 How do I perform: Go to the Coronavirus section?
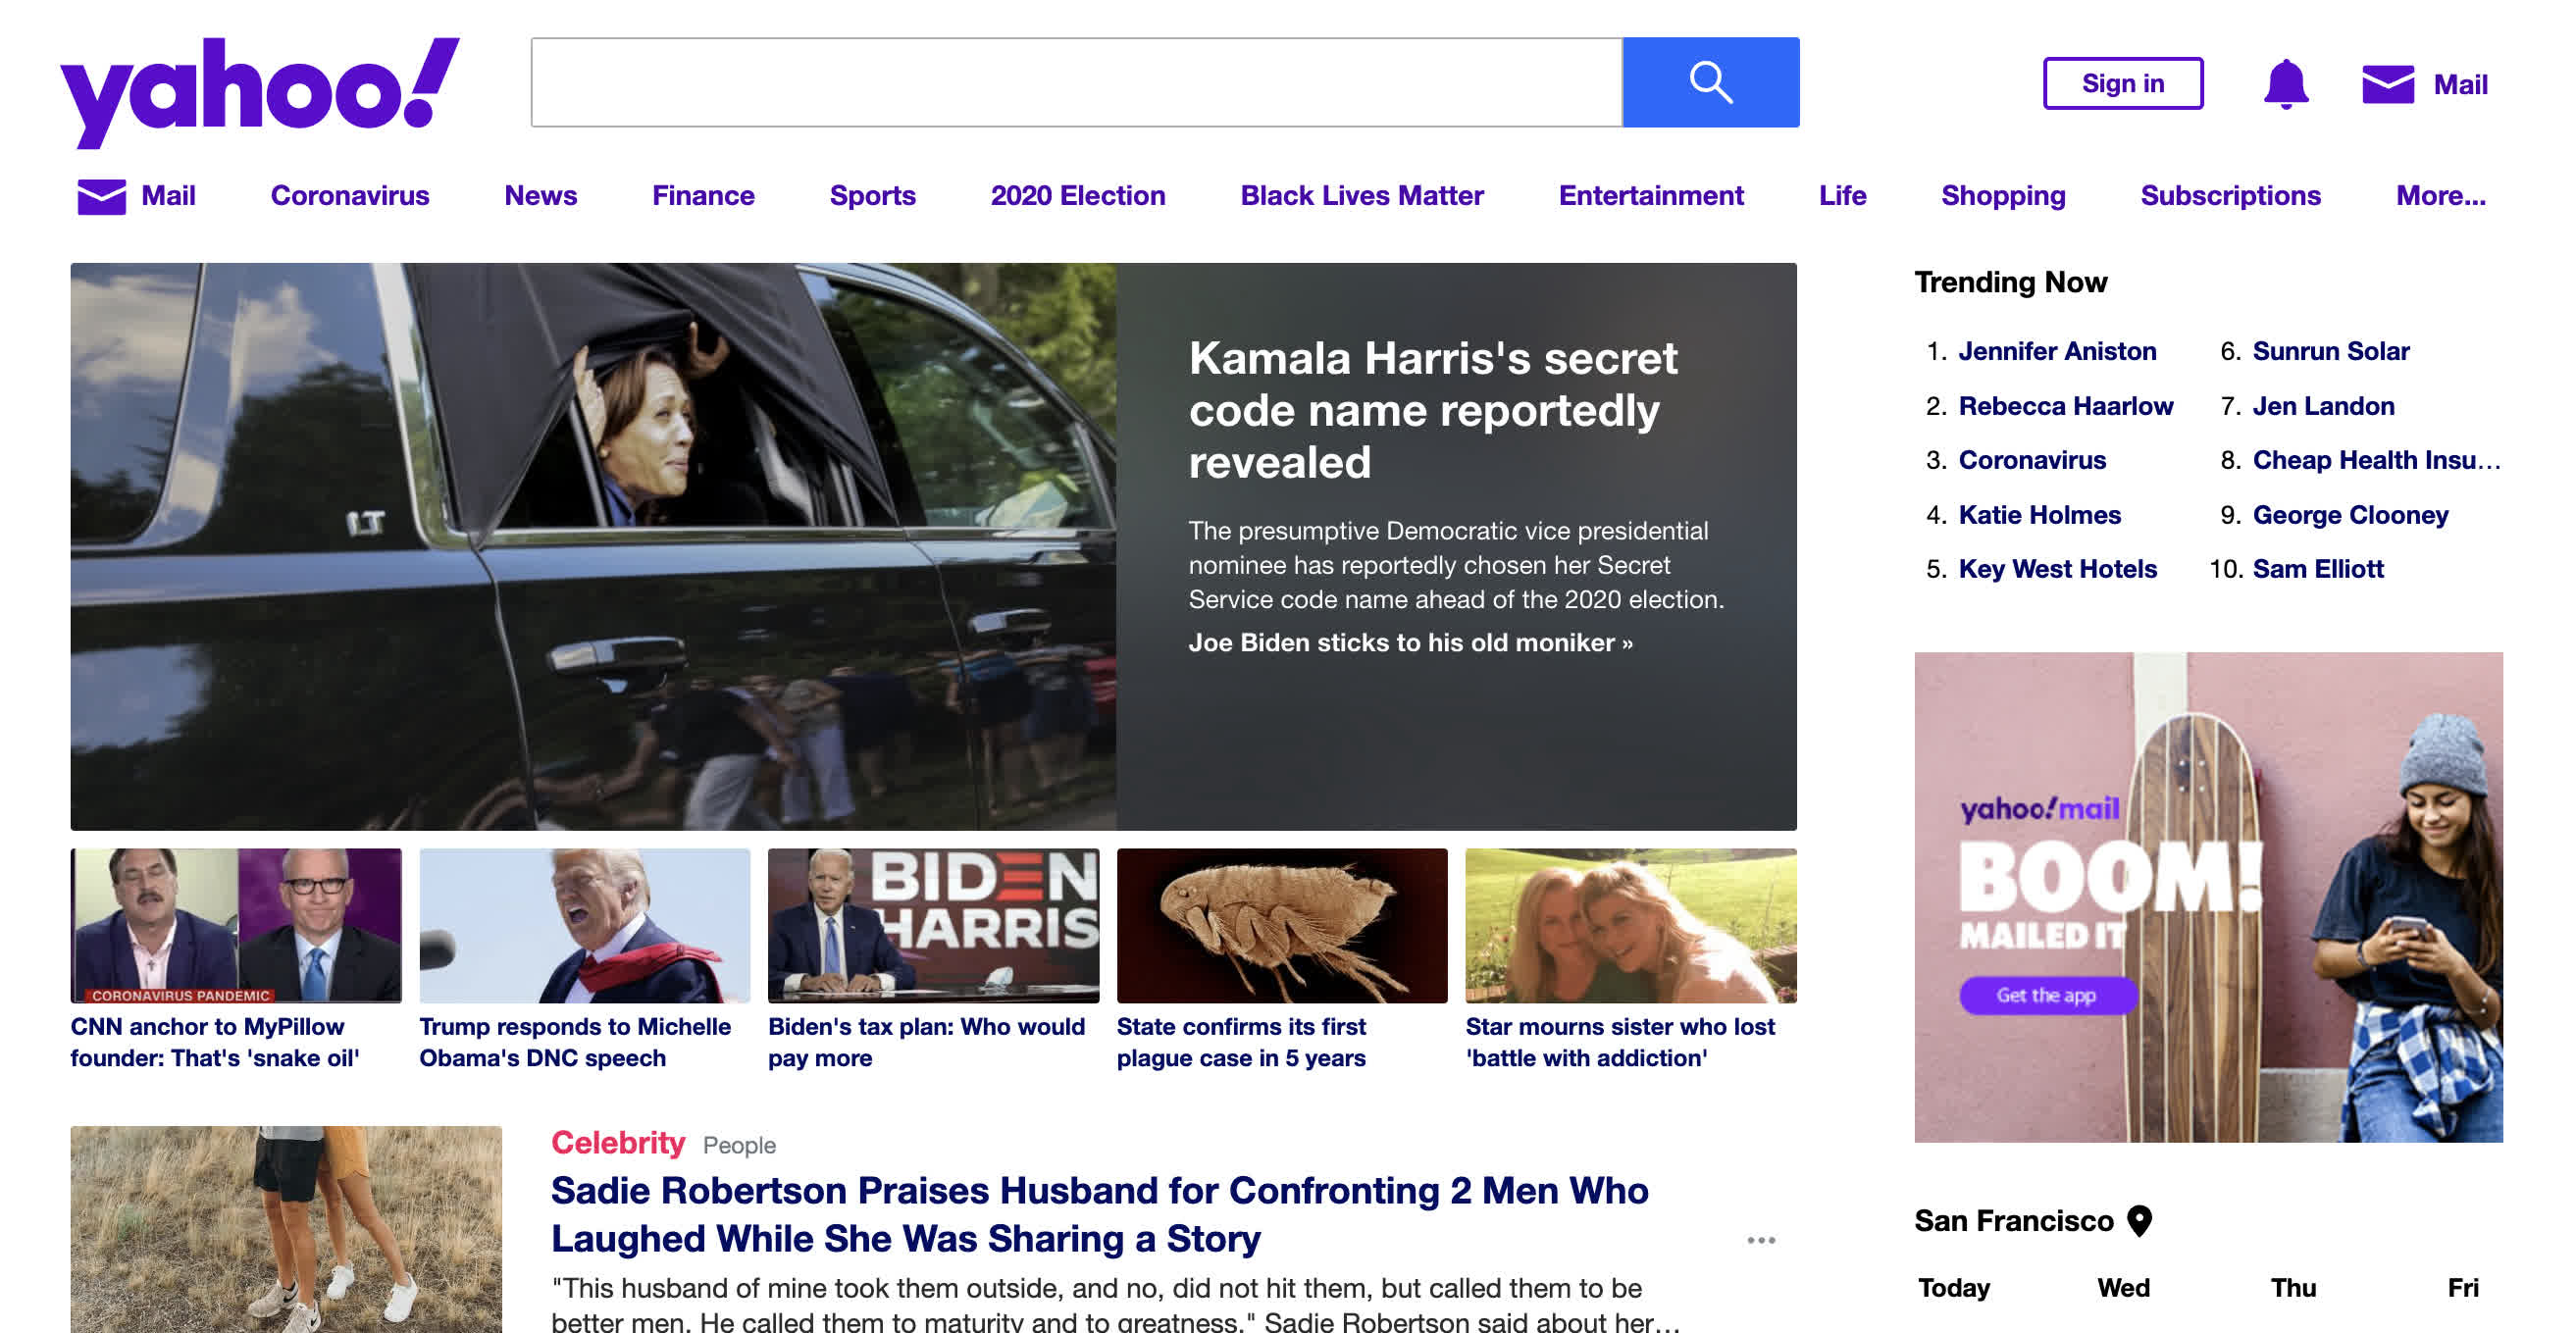(x=350, y=195)
